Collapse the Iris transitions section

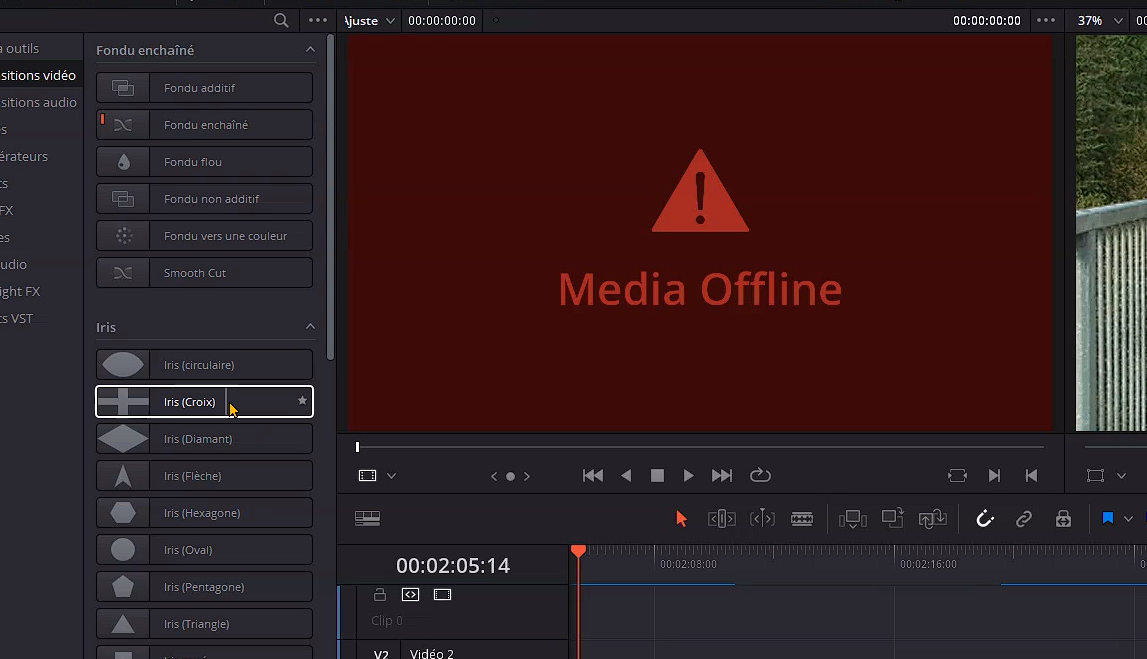(x=310, y=327)
